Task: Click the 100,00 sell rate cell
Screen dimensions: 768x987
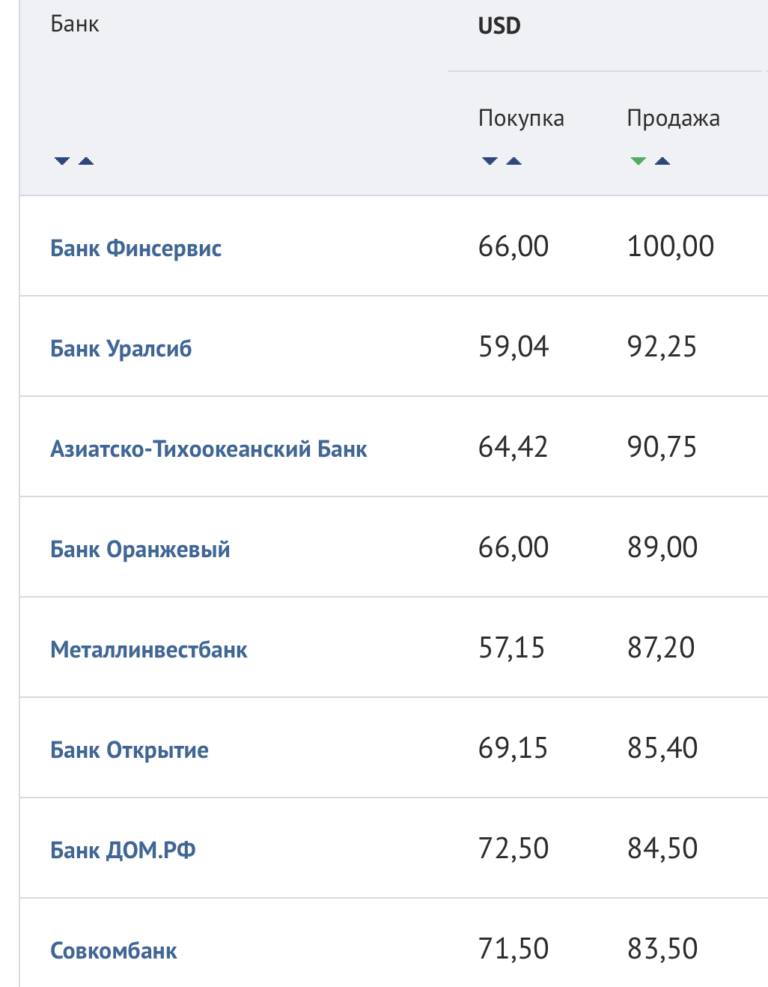Action: click(x=671, y=247)
